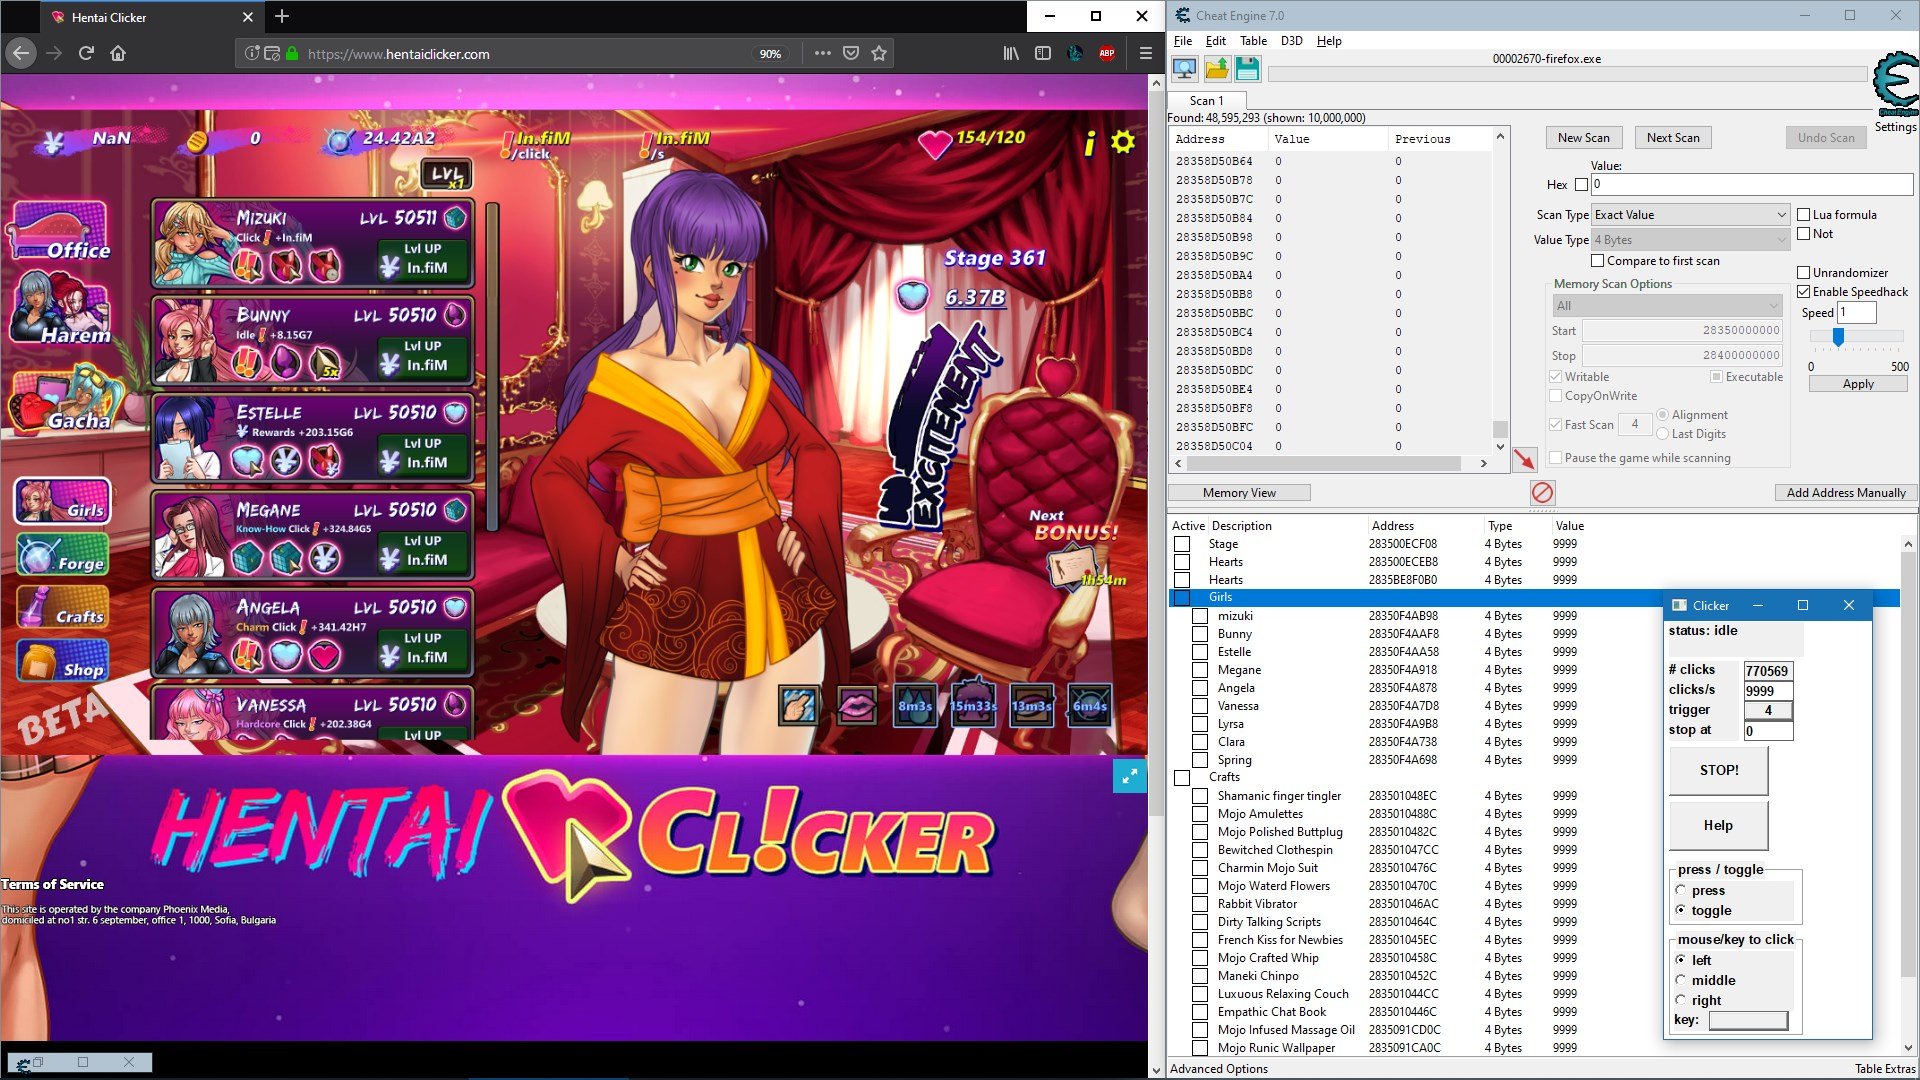The width and height of the screenshot is (1920, 1080).
Task: Select the Scan 1 tab
Action: (x=1207, y=100)
